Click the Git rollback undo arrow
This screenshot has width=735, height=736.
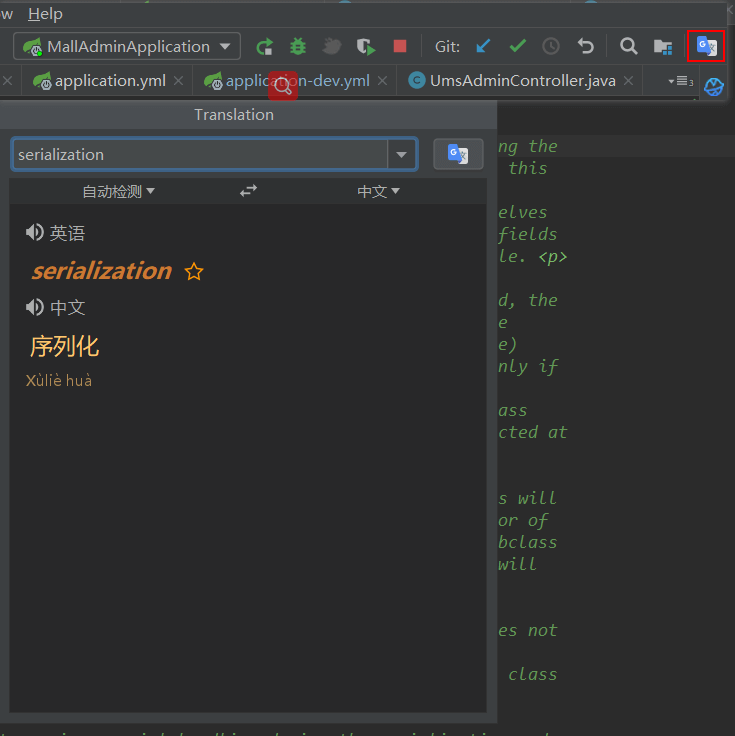coord(585,46)
